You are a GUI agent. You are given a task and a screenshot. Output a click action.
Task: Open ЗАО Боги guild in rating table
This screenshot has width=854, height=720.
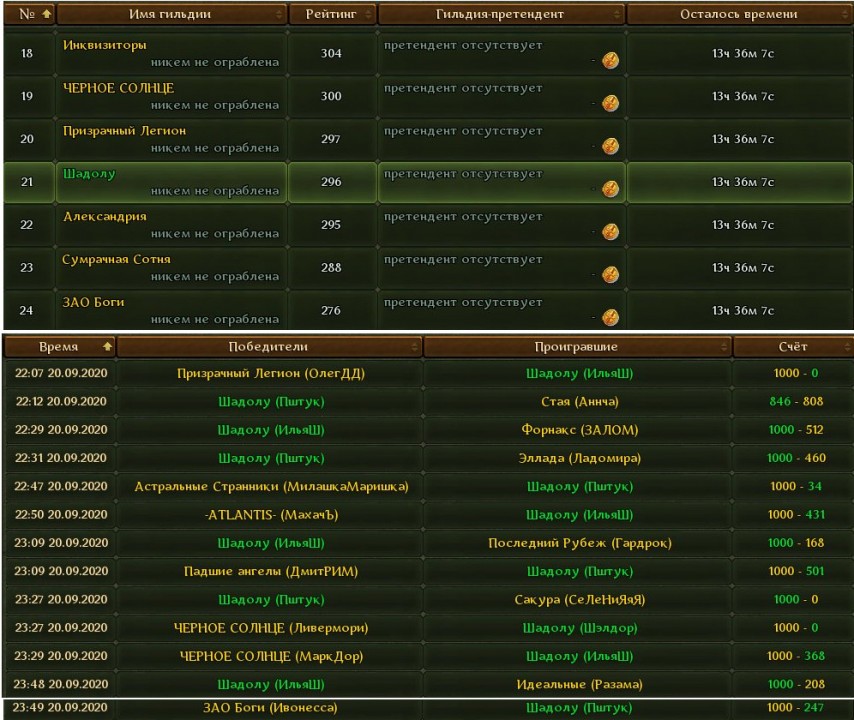(93, 302)
